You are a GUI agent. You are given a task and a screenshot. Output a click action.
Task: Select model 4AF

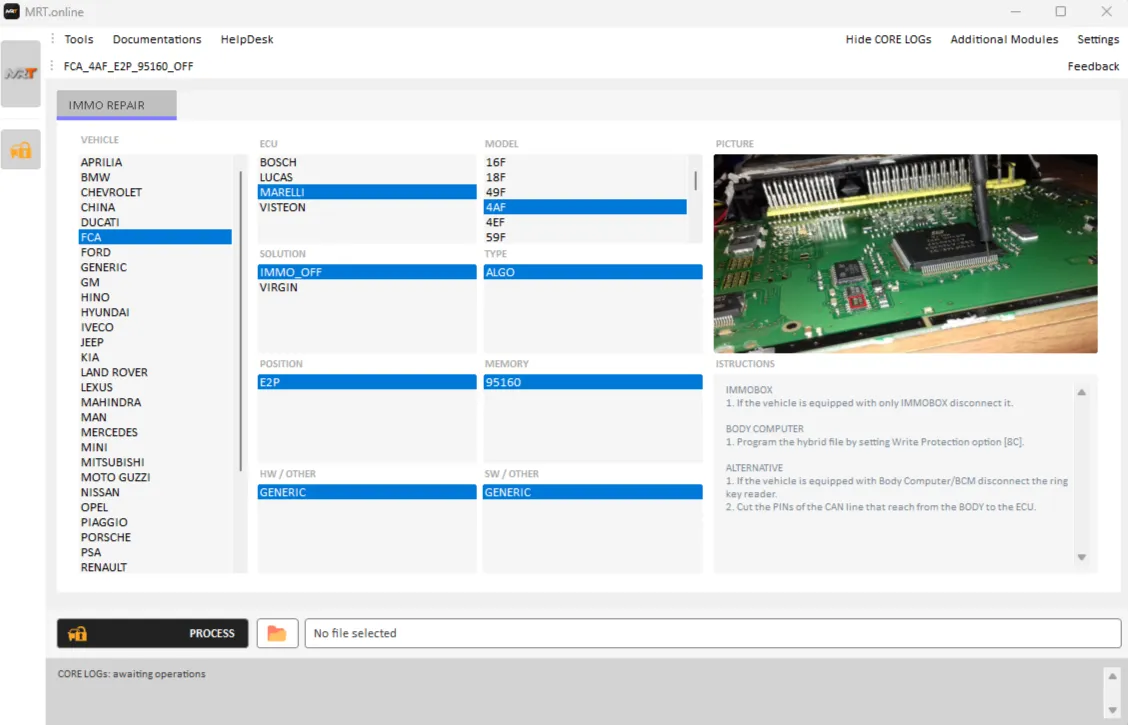(585, 207)
